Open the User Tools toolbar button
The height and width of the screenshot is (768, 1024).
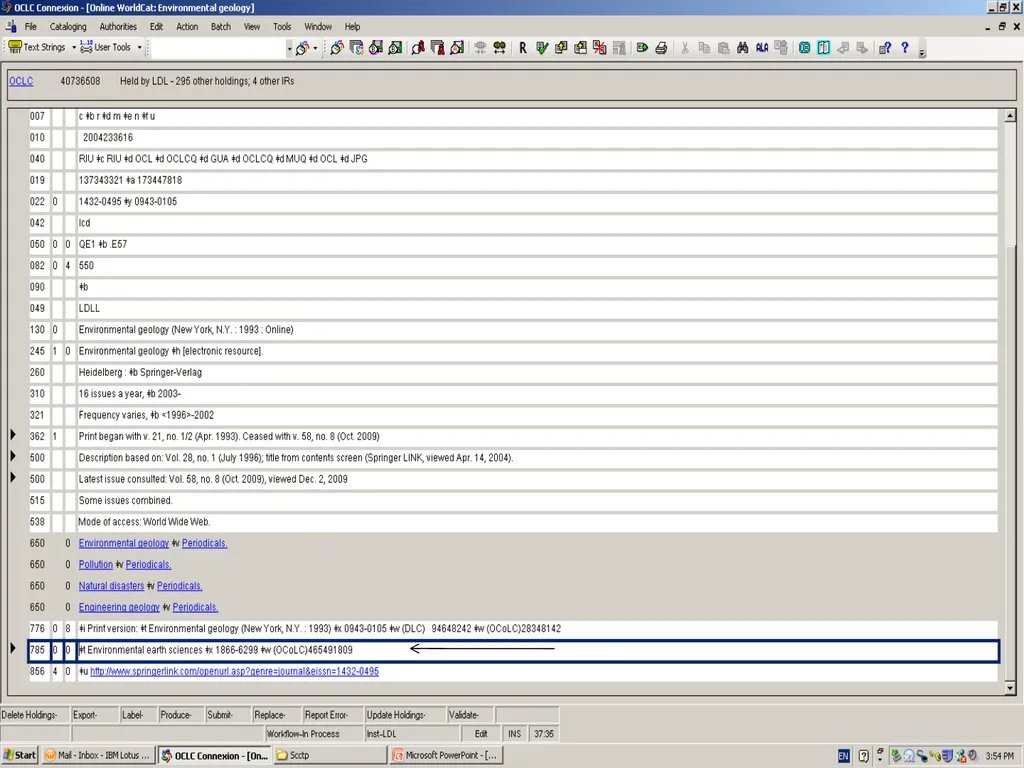[x=106, y=48]
